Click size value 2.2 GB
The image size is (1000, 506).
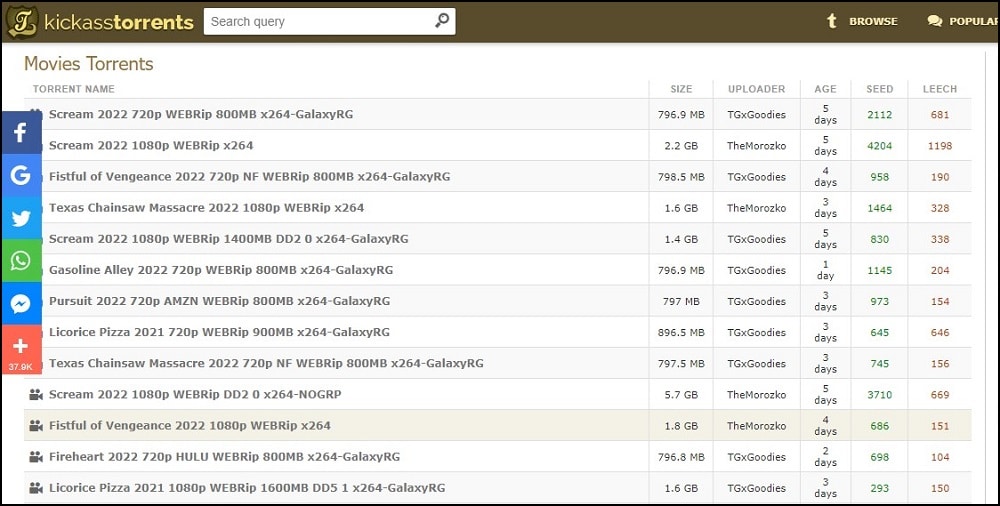pyautogui.click(x=681, y=145)
